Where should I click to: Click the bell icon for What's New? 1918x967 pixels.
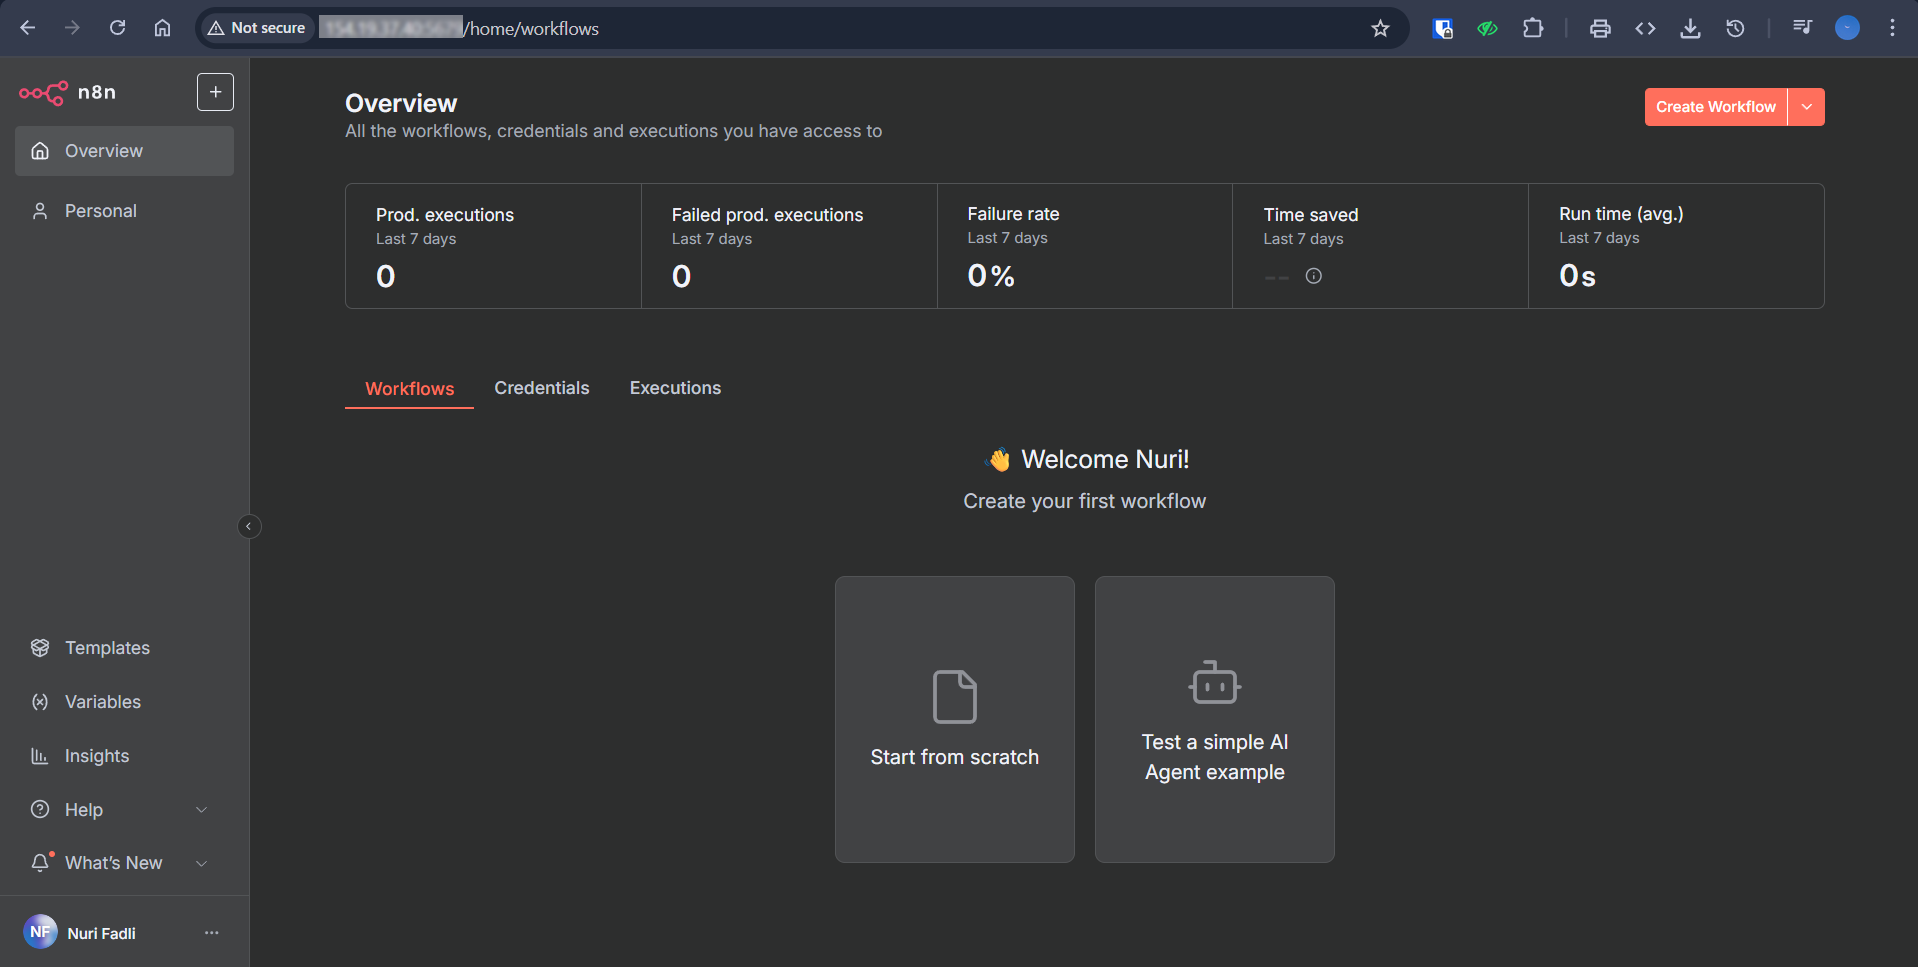(x=40, y=862)
